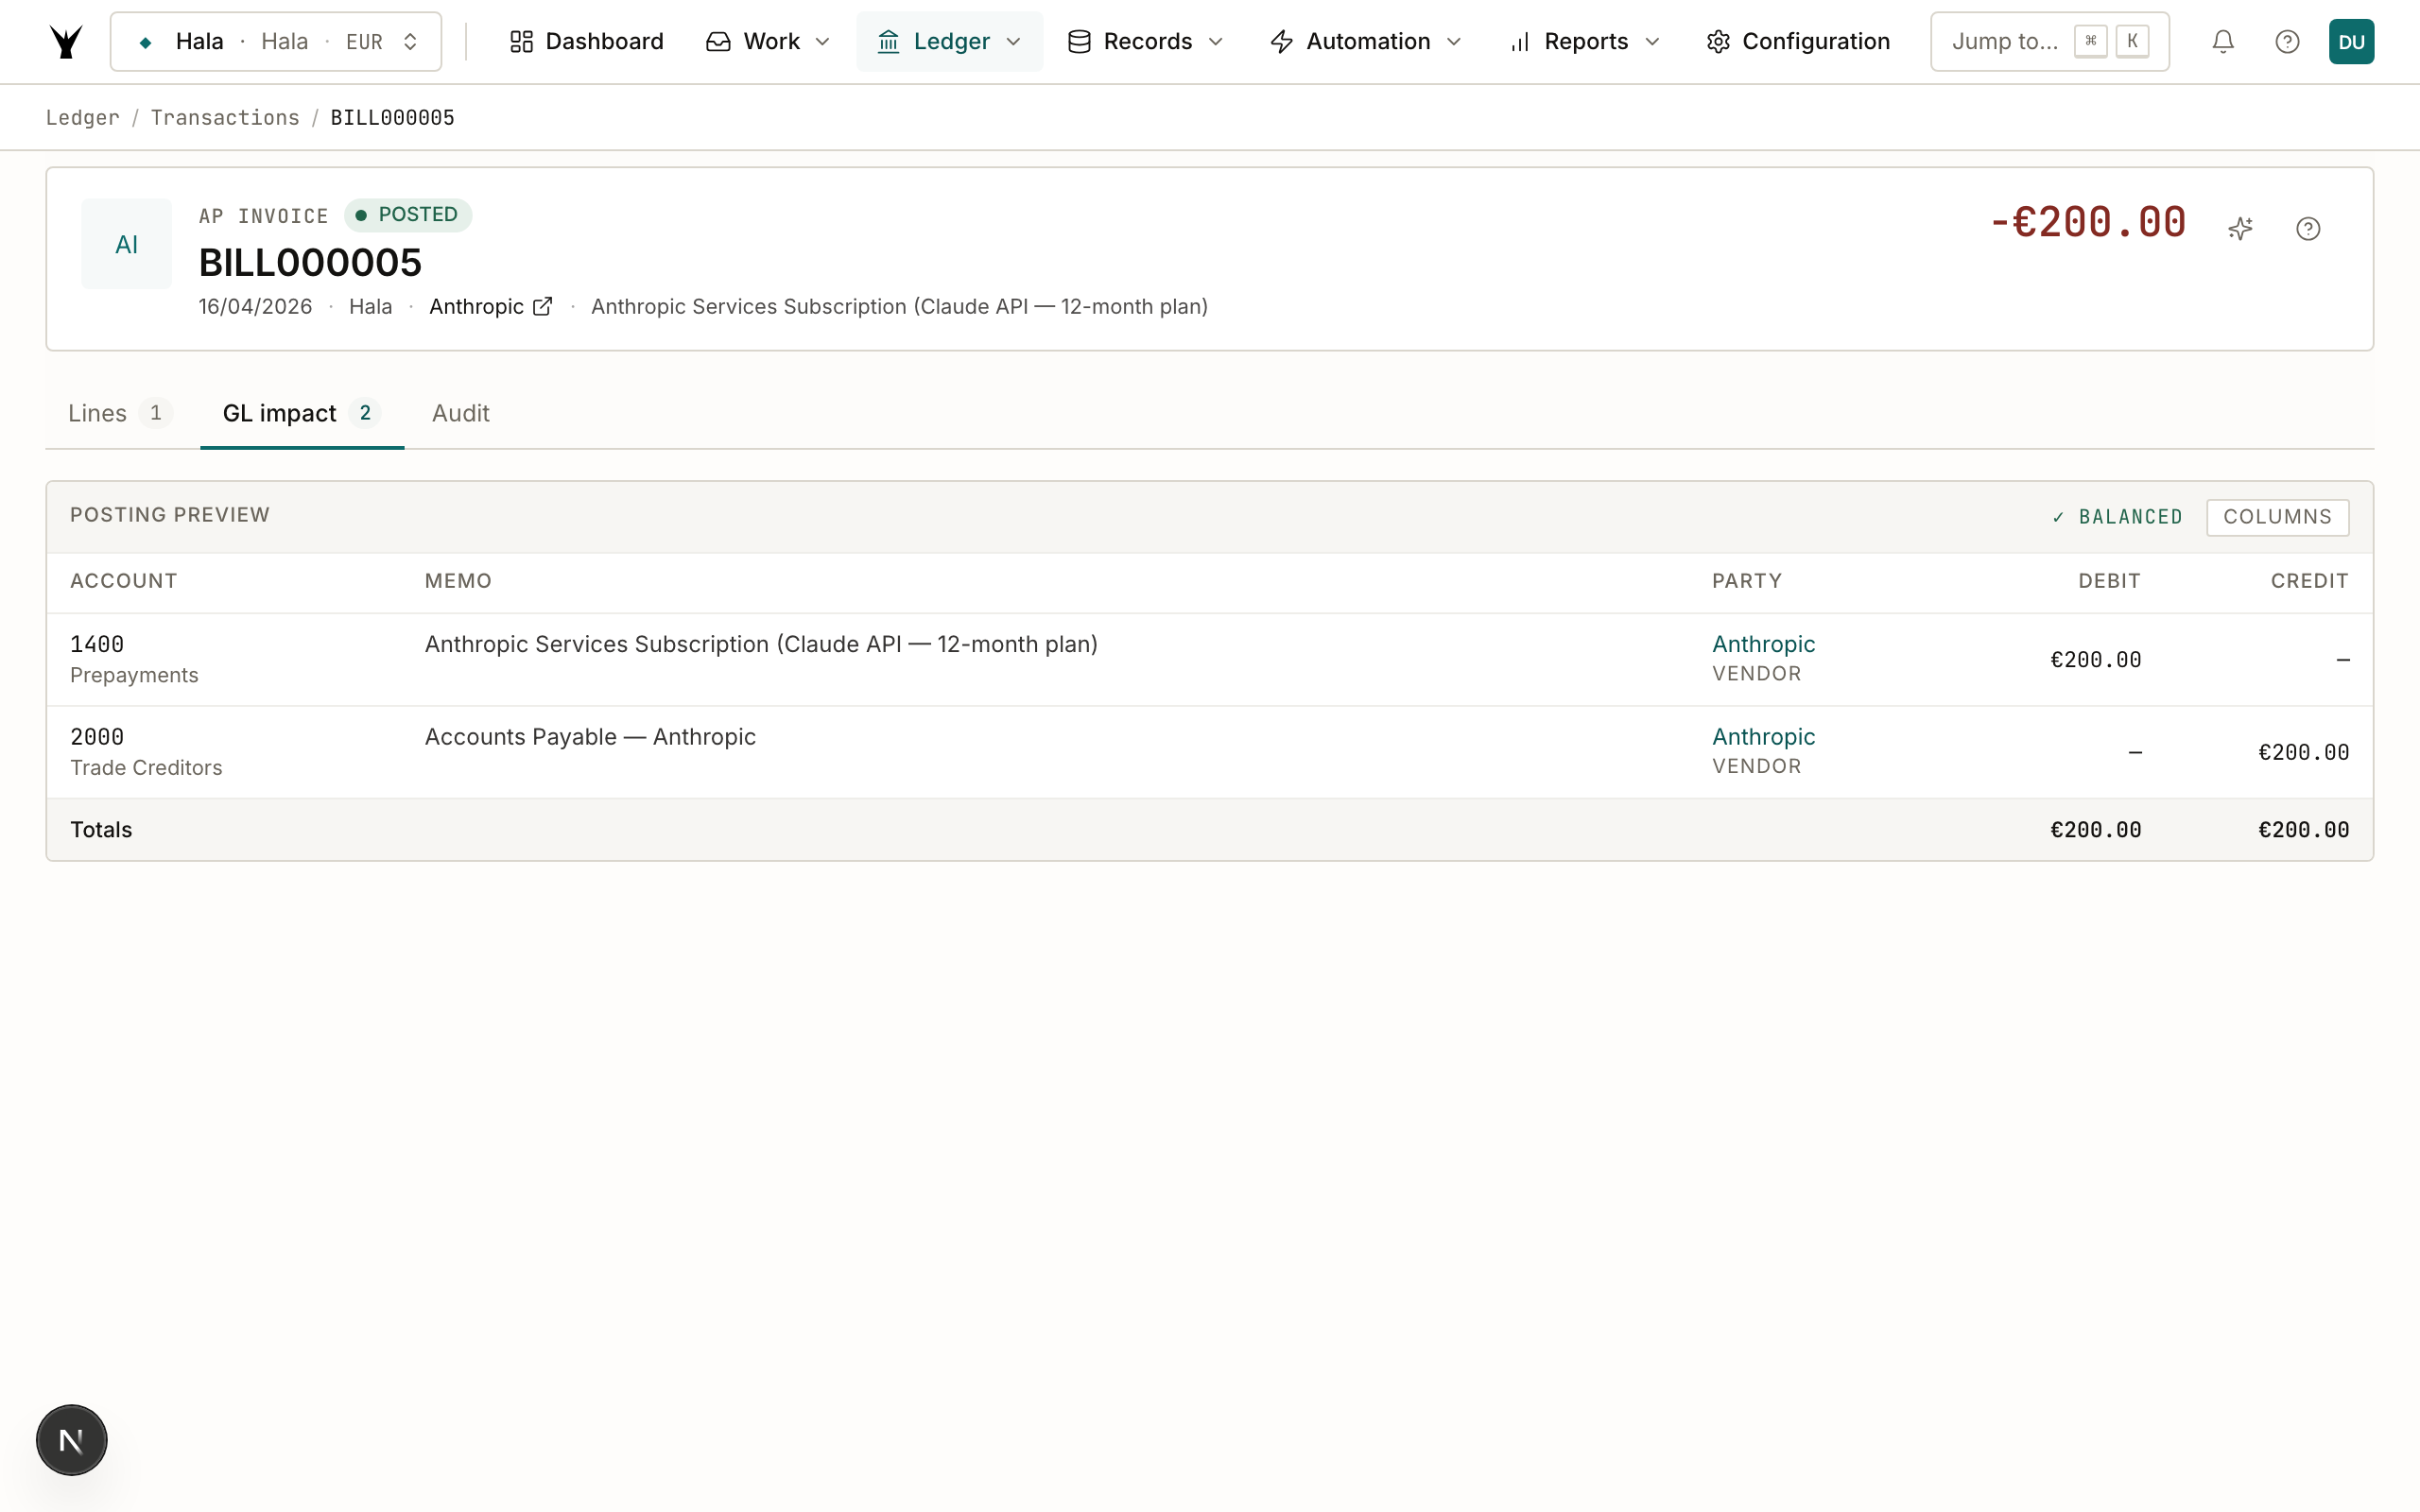The height and width of the screenshot is (1512, 2420).
Task: Navigate to Transactions breadcrumb
Action: tap(225, 118)
